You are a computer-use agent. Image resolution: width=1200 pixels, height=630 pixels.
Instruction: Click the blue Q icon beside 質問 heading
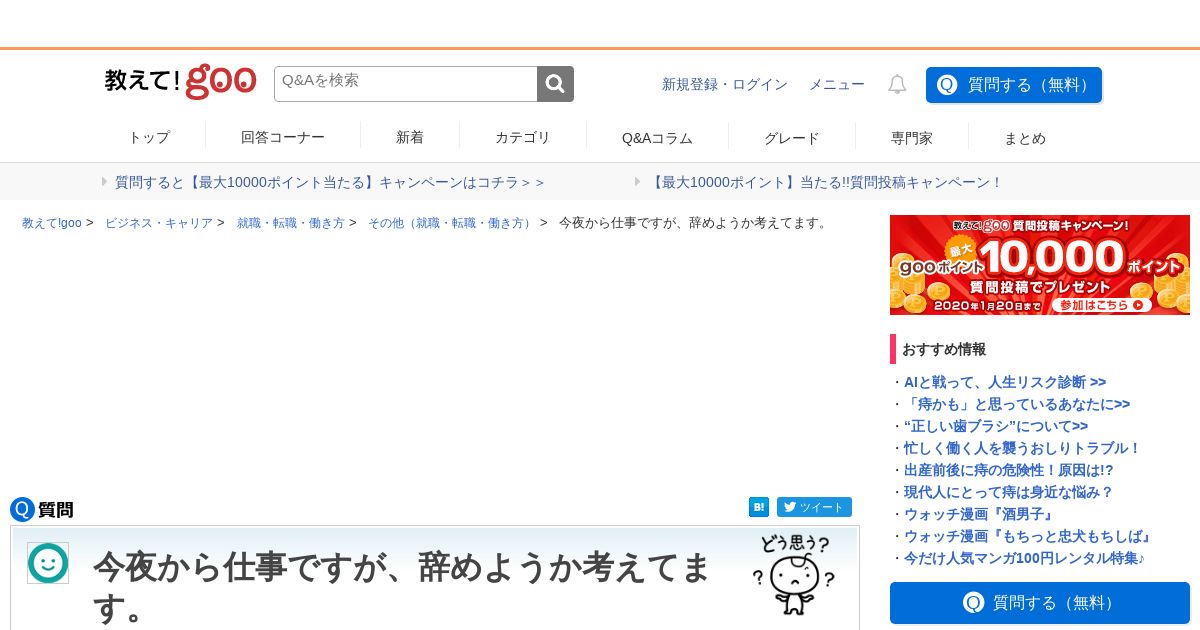(x=22, y=509)
